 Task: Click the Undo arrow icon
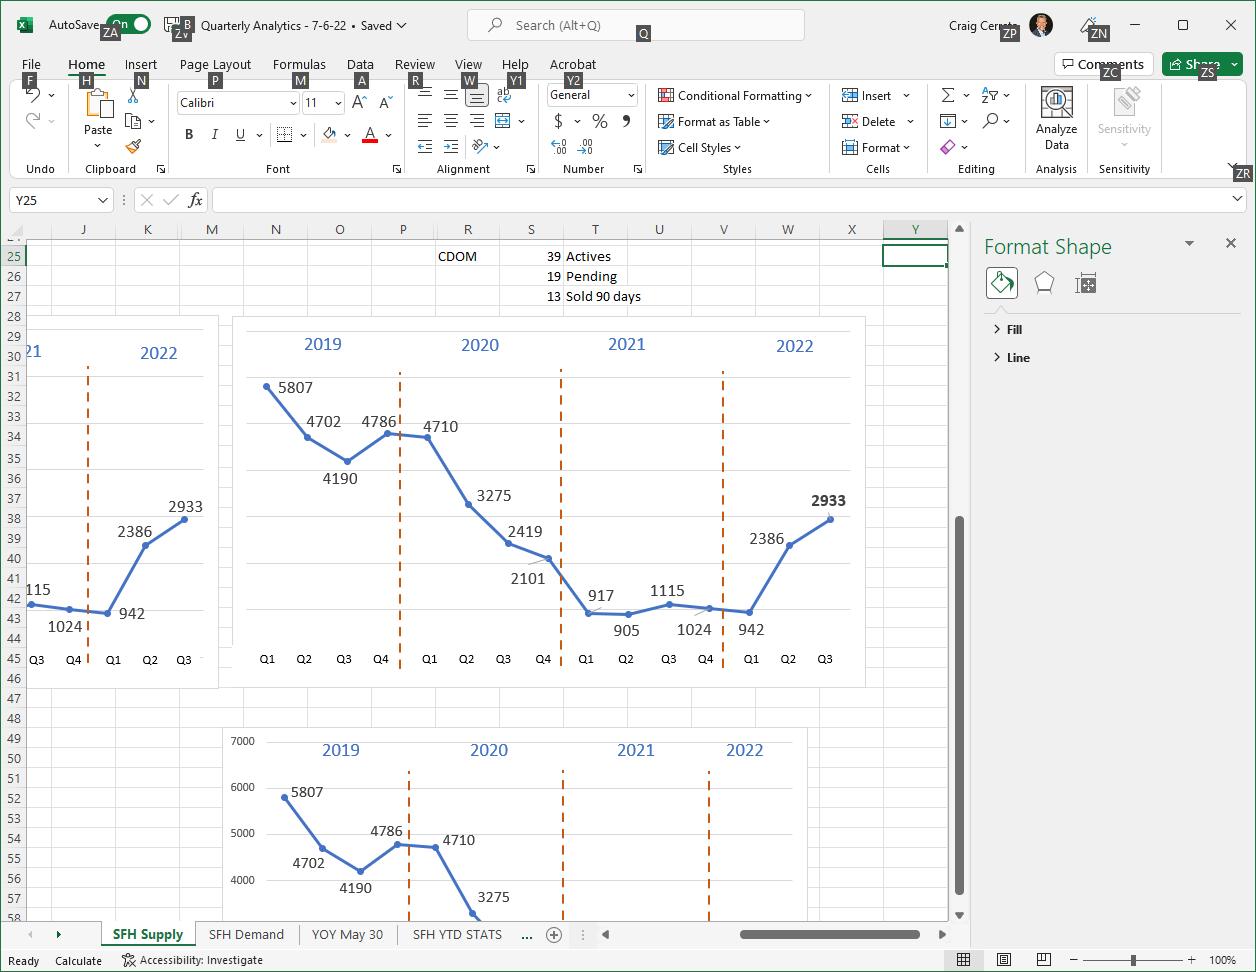click(x=32, y=95)
